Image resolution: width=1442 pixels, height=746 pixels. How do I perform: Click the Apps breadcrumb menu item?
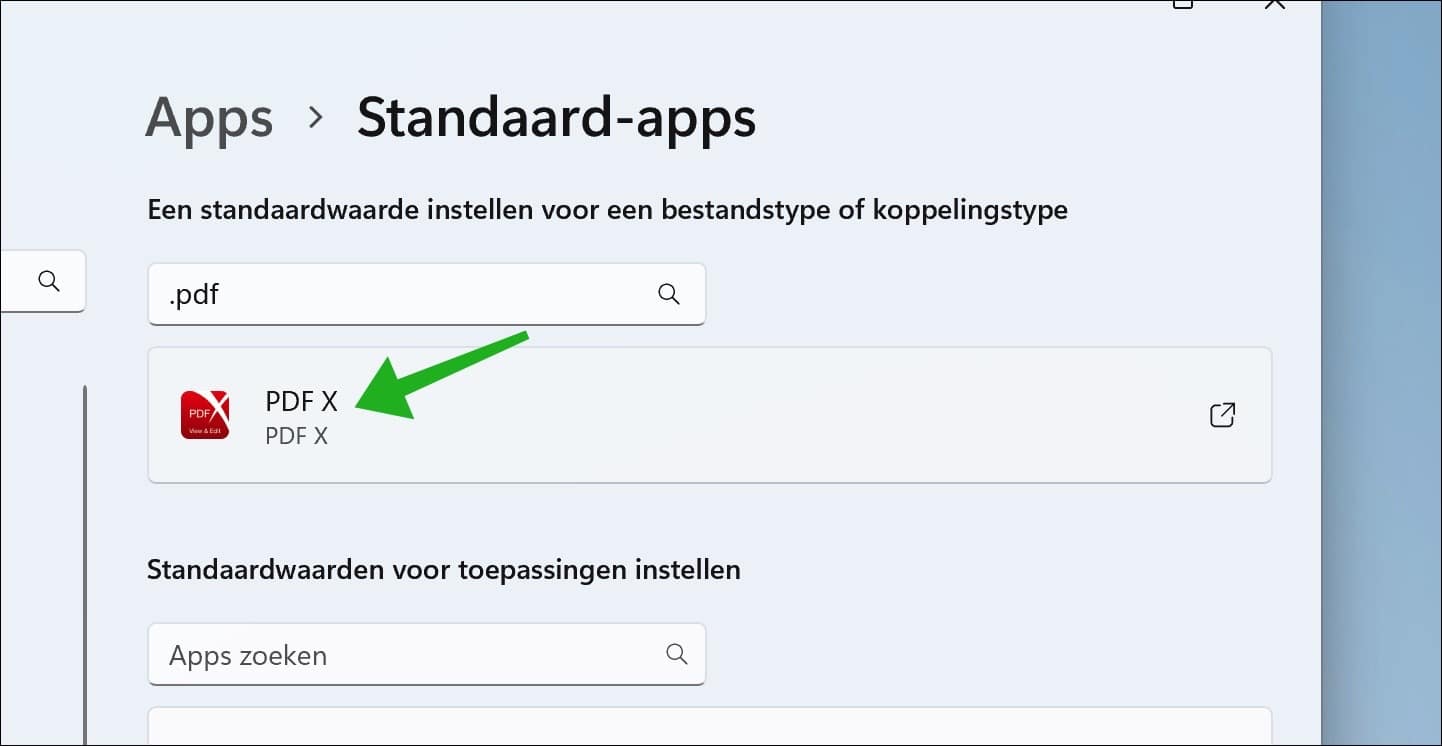coord(208,117)
